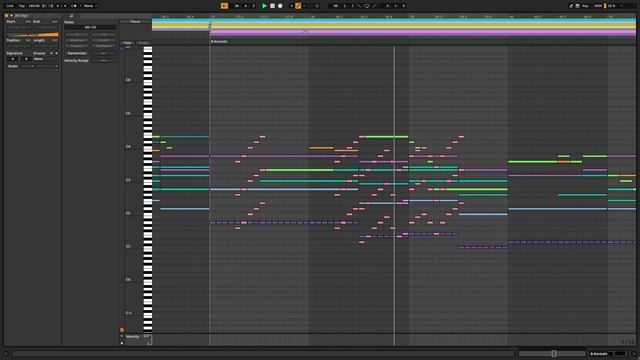The height and width of the screenshot is (360, 640).
Task: Open the global quantization None dropdown
Action: pos(91,6)
